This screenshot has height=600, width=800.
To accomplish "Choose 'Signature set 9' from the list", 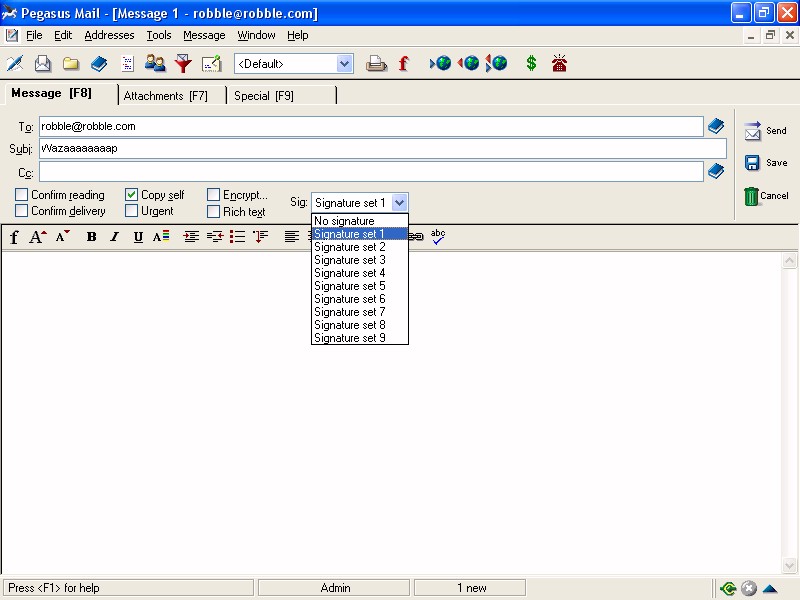I will pyautogui.click(x=360, y=338).
